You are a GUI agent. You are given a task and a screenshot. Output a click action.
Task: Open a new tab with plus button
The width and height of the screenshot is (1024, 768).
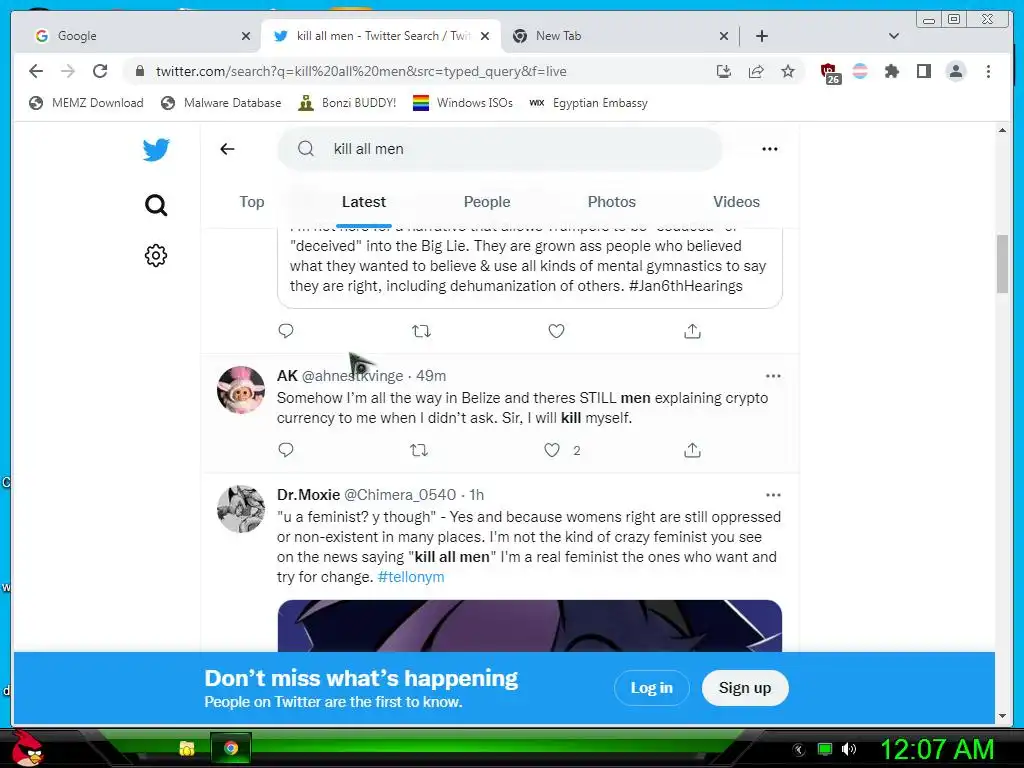coord(761,36)
